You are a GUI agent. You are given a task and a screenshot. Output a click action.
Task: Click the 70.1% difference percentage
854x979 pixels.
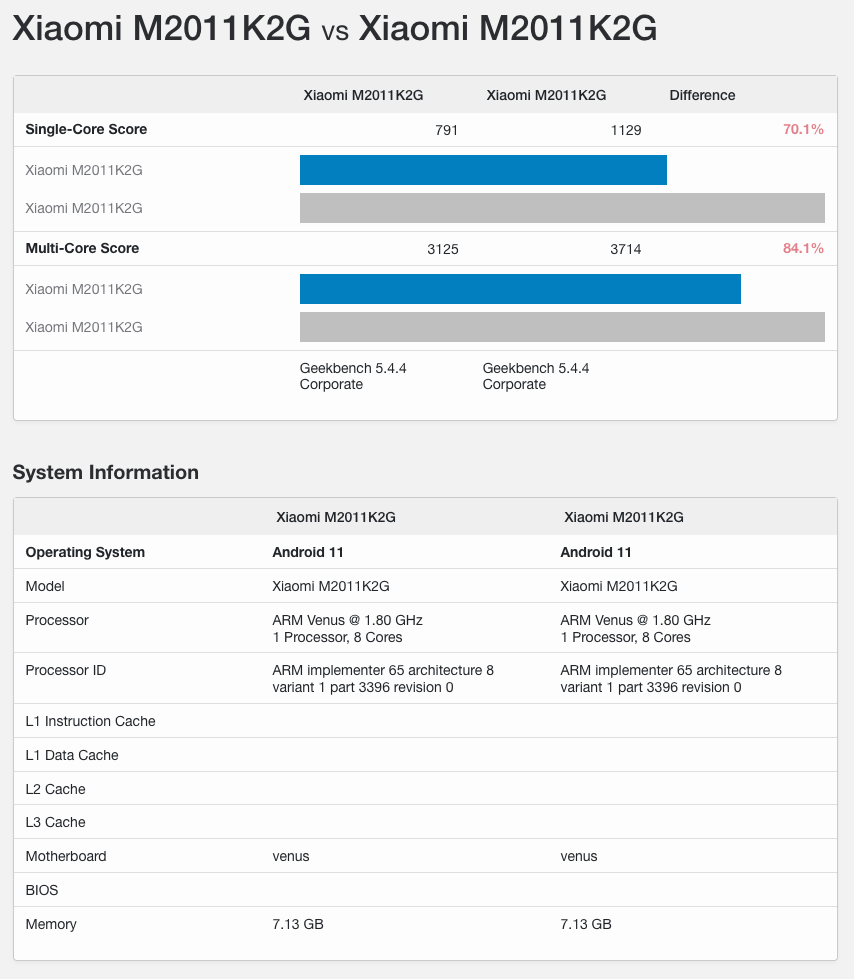tap(803, 129)
